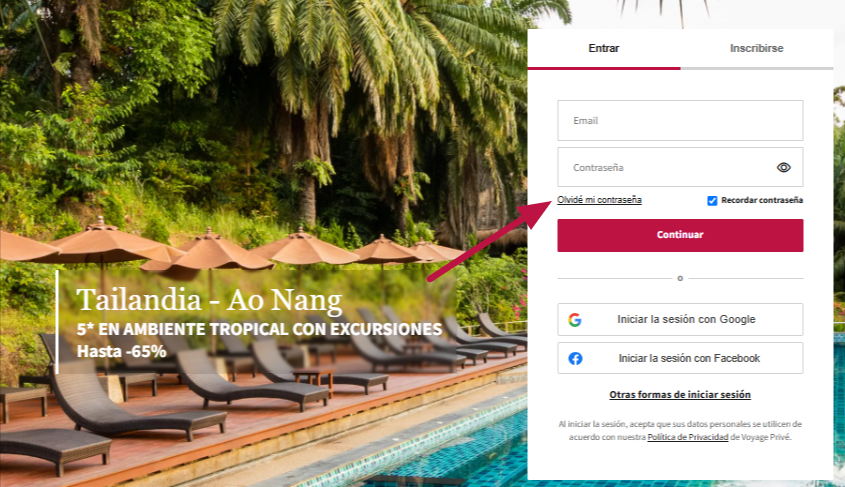Click the red arrow annotation
This screenshot has height=487, width=845.
(489, 240)
